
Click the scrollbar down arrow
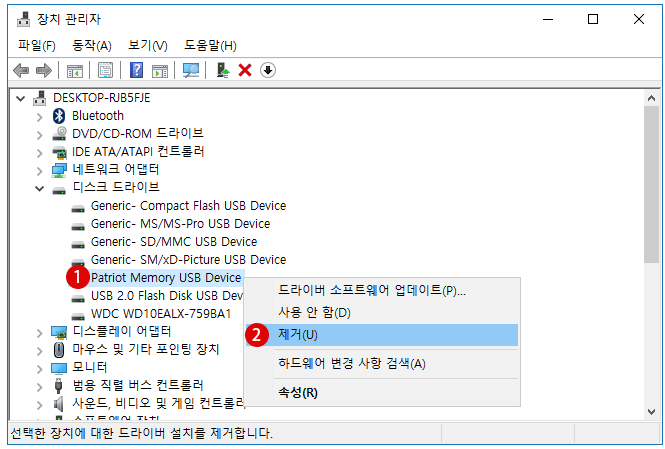click(651, 411)
